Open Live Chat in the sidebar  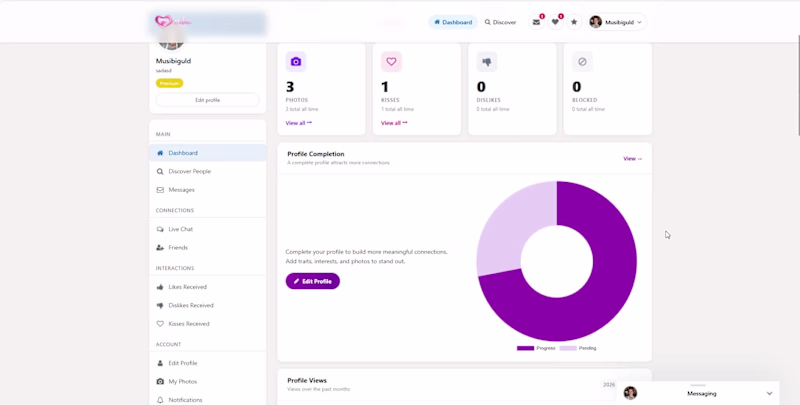pyautogui.click(x=208, y=229)
